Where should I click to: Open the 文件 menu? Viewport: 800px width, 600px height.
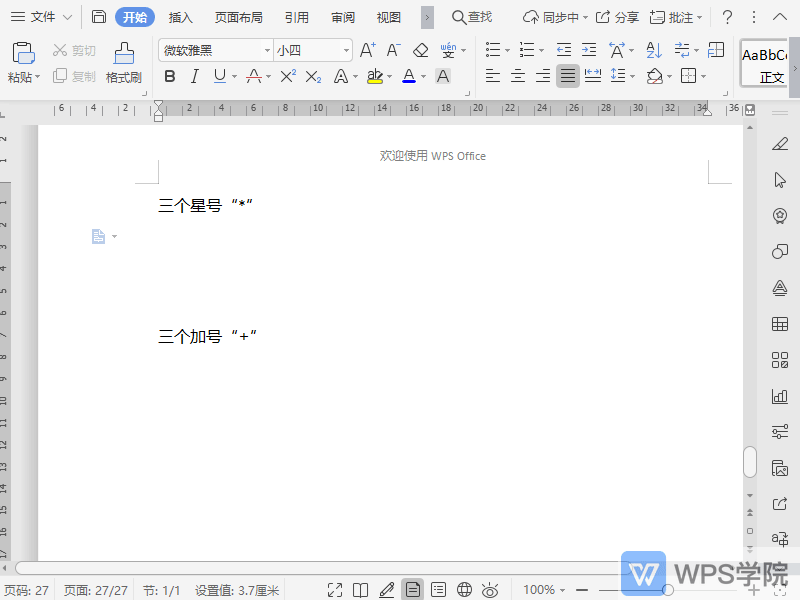point(41,17)
